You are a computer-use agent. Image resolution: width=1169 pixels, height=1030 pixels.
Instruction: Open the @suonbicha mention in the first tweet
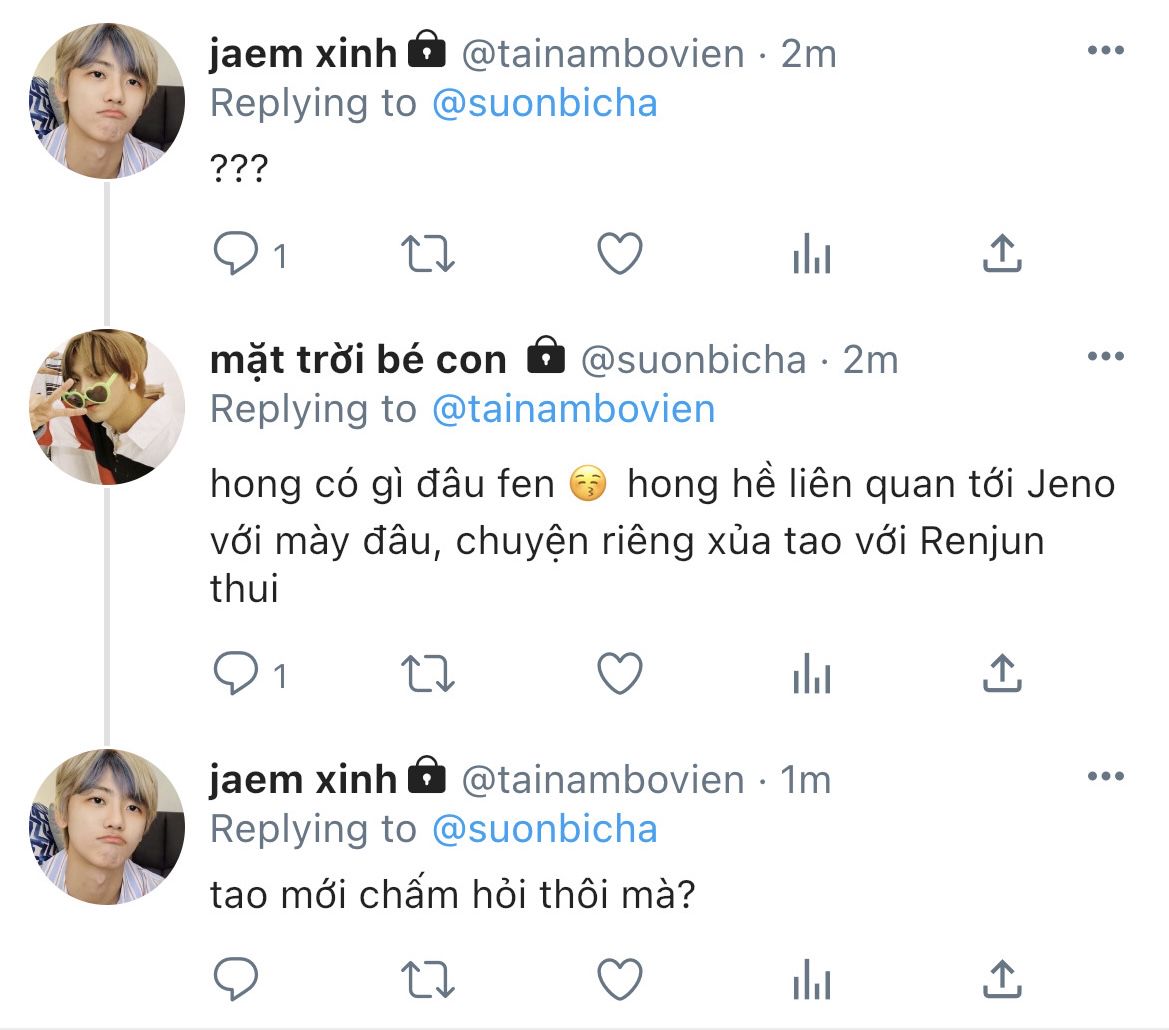point(544,103)
